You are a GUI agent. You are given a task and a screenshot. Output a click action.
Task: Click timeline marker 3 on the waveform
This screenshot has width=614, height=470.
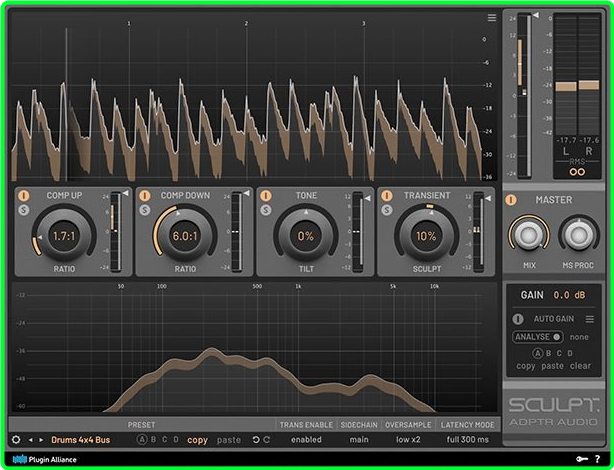pyautogui.click(x=364, y=24)
